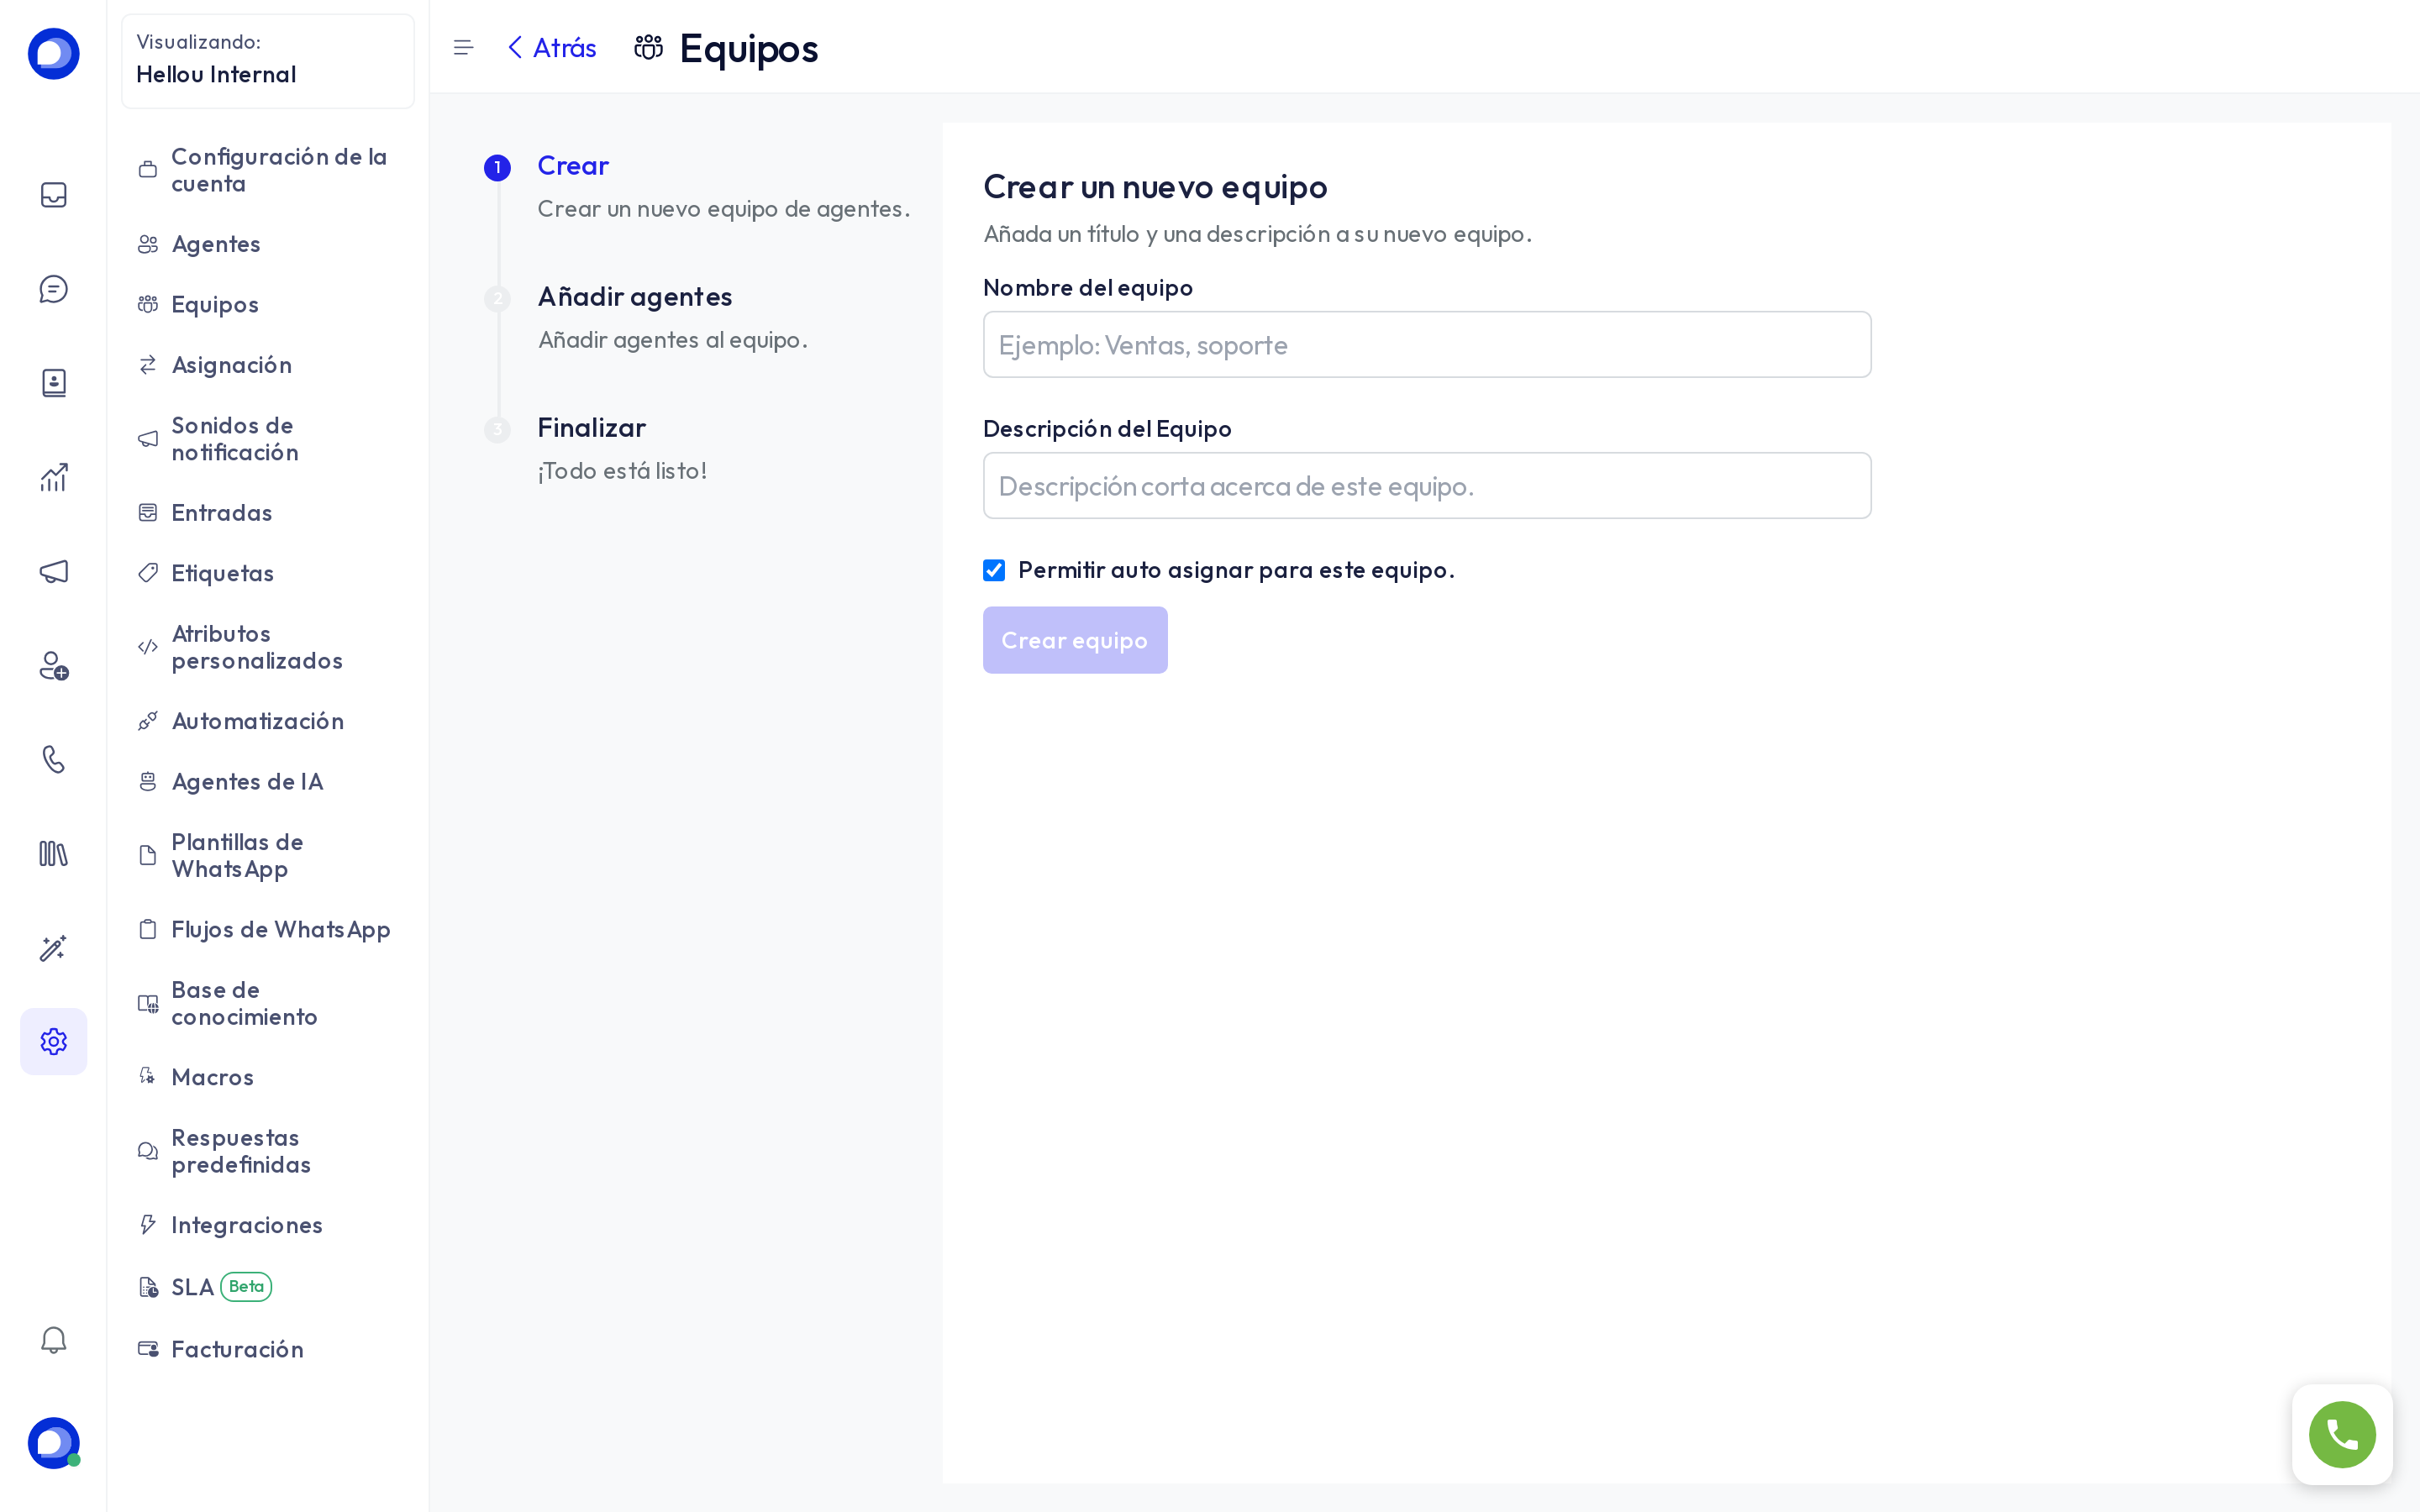
Task: Open the inbox icon in left rail
Action: click(53, 195)
